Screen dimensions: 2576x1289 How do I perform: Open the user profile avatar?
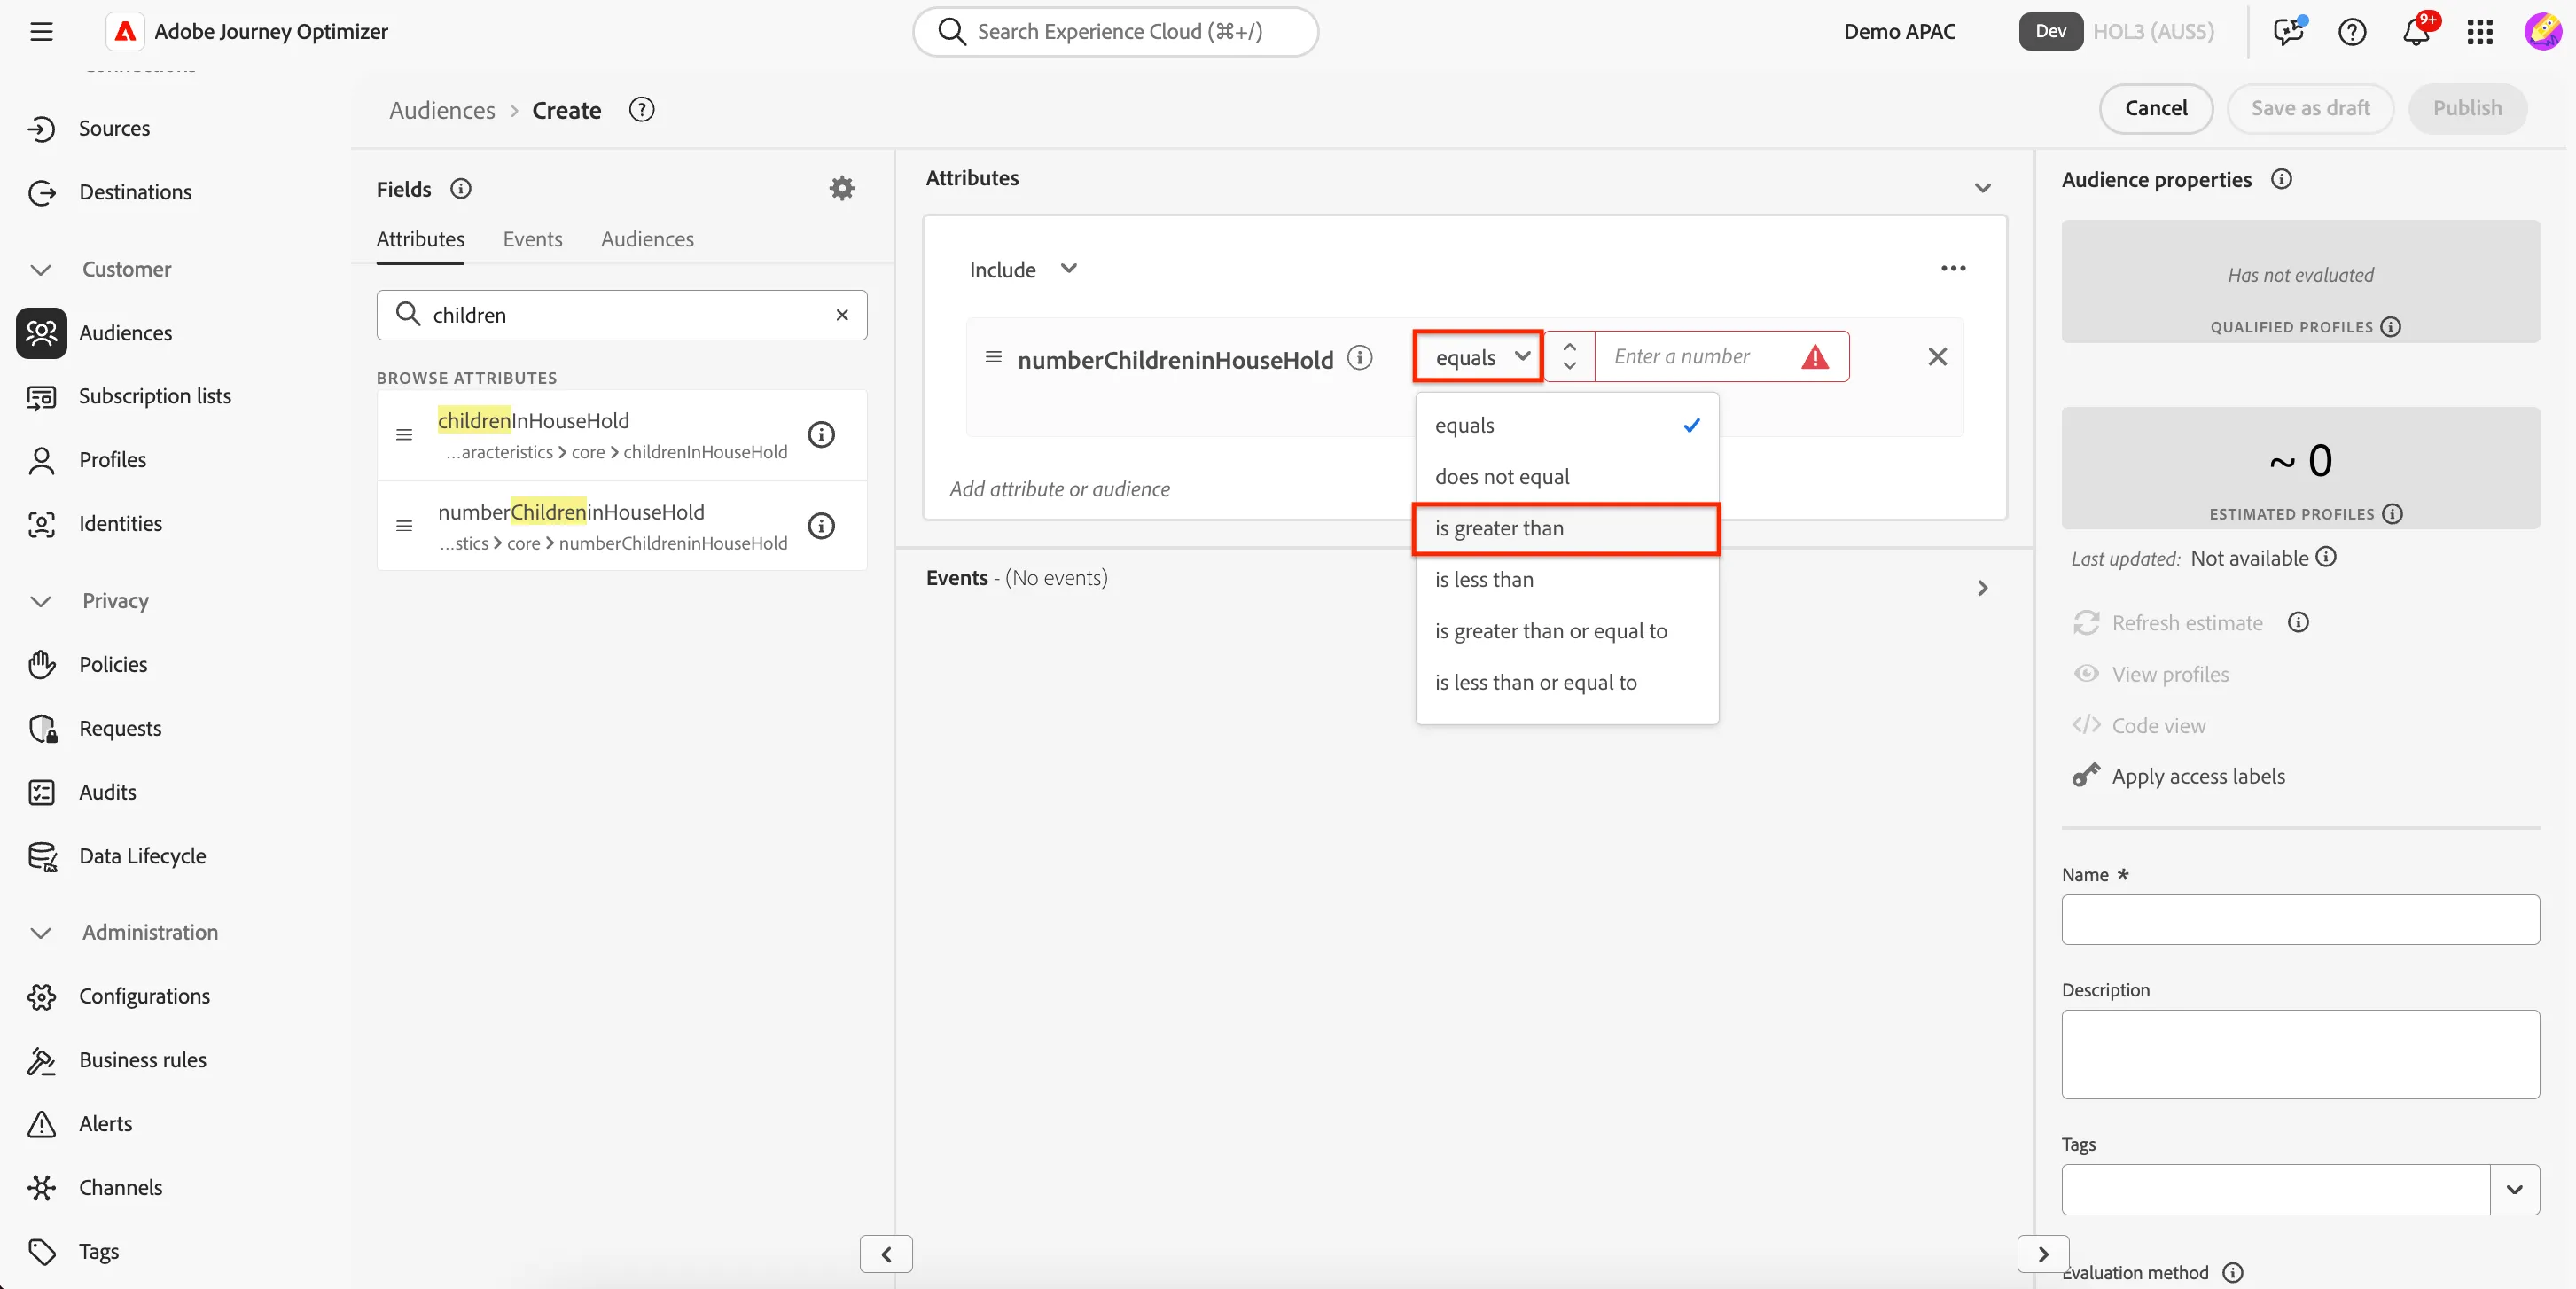click(x=2543, y=31)
